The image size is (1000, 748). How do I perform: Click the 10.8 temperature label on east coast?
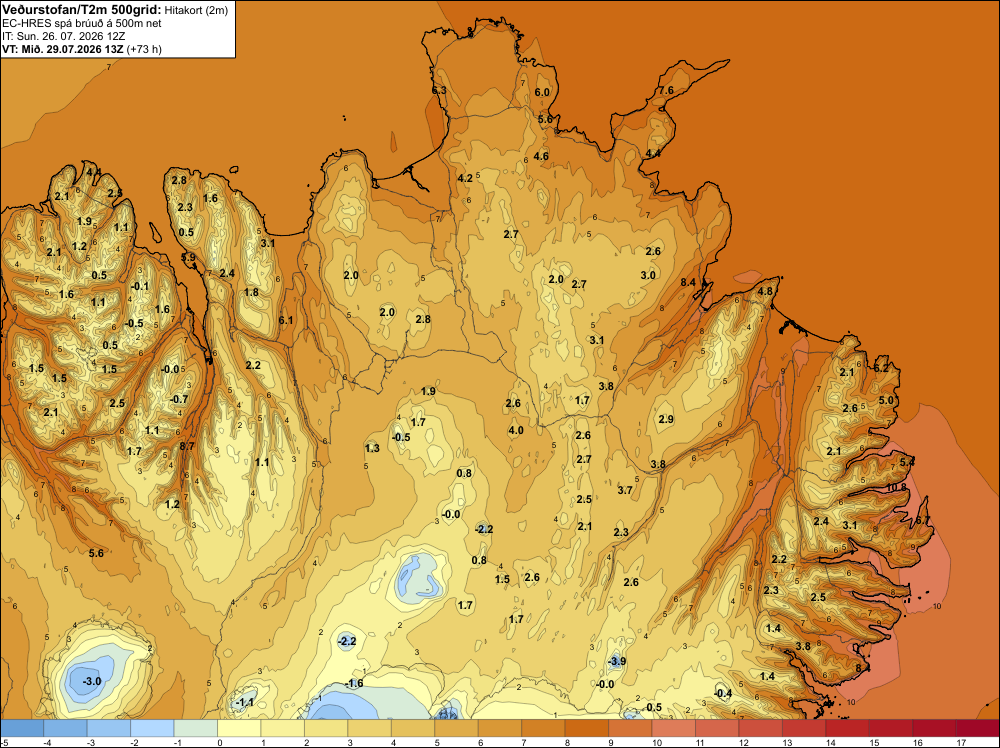pyautogui.click(x=897, y=488)
